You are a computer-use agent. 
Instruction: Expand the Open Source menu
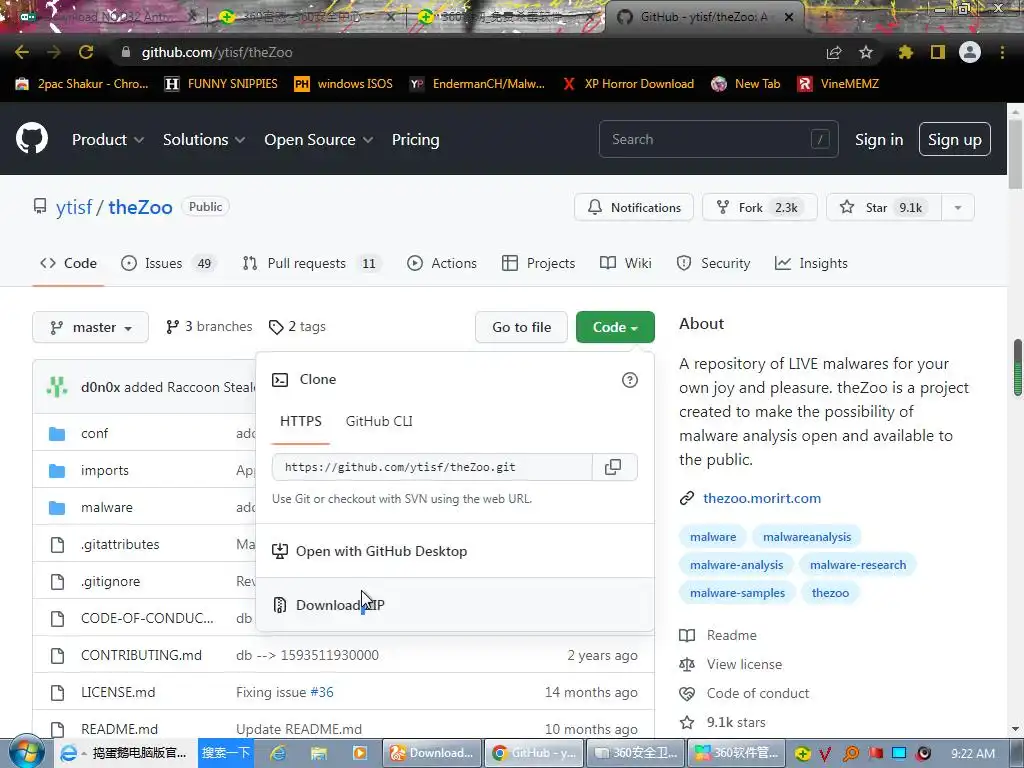pos(319,139)
